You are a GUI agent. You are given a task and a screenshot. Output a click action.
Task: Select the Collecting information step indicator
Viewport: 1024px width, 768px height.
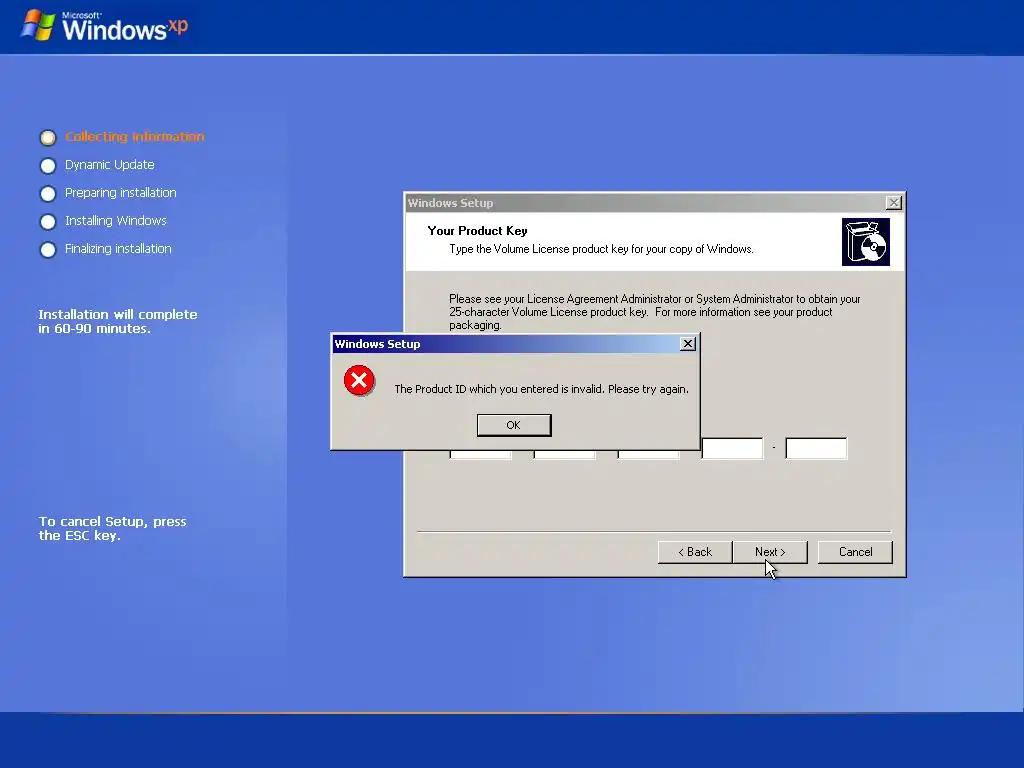pos(48,137)
